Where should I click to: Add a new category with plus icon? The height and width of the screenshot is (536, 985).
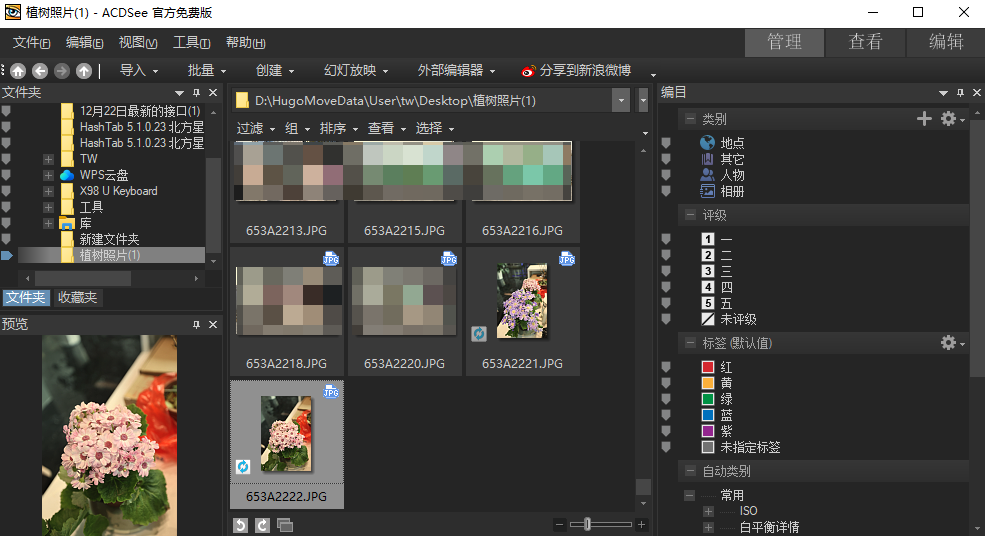[x=924, y=118]
